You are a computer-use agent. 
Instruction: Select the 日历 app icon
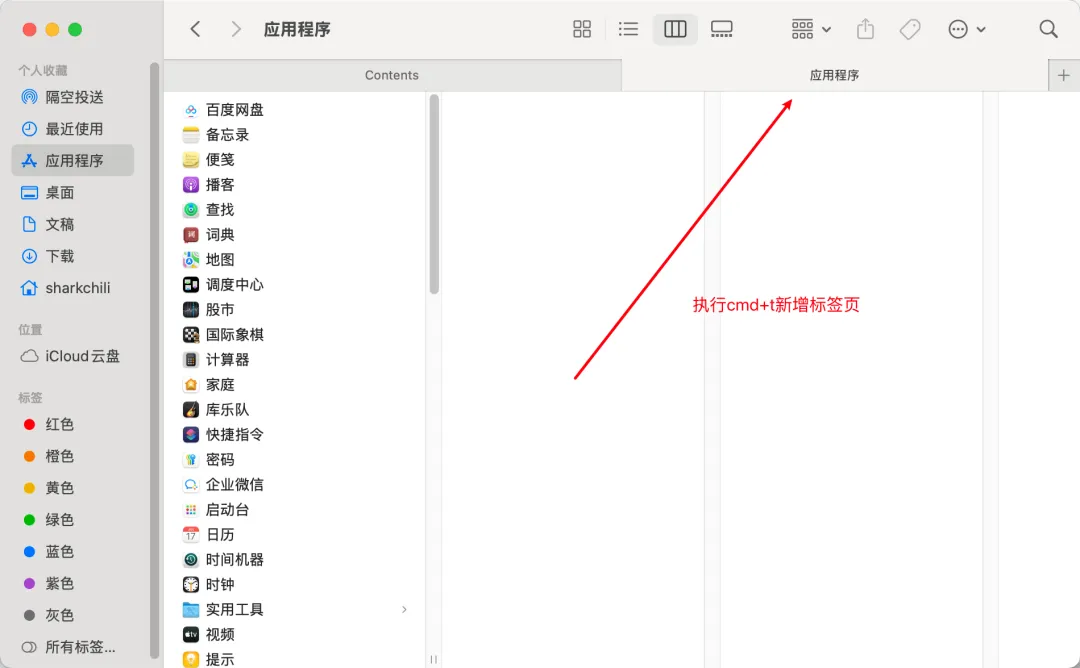tap(191, 534)
